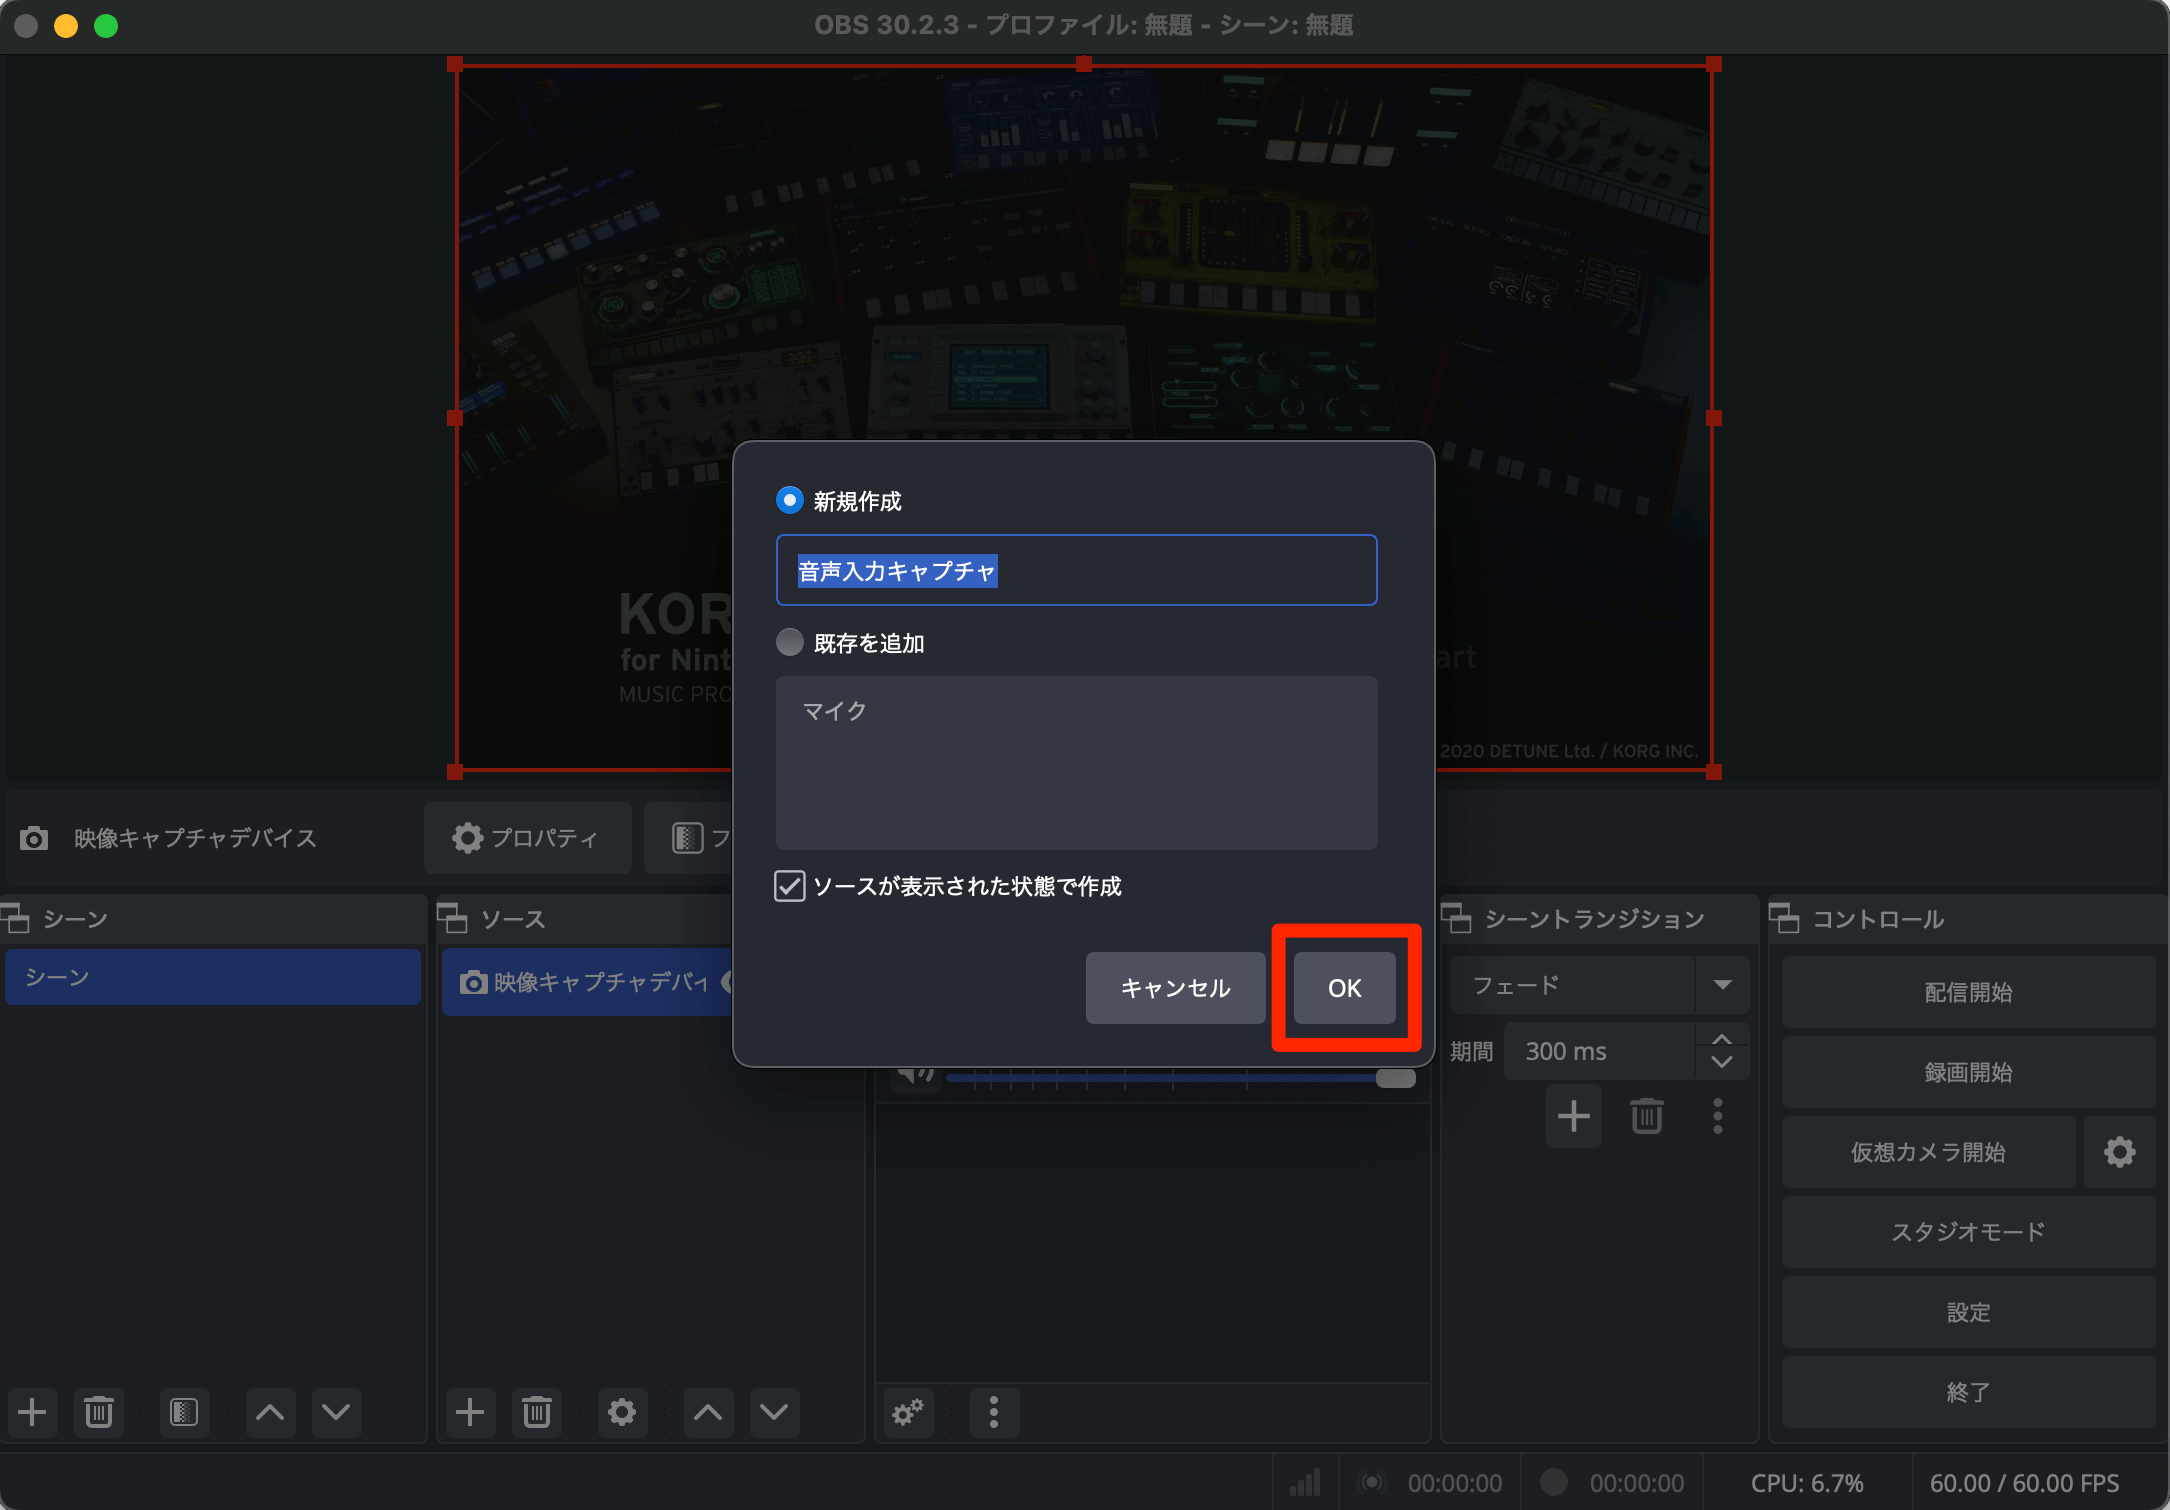Decrease transition duration with down arrow

(1722, 1063)
